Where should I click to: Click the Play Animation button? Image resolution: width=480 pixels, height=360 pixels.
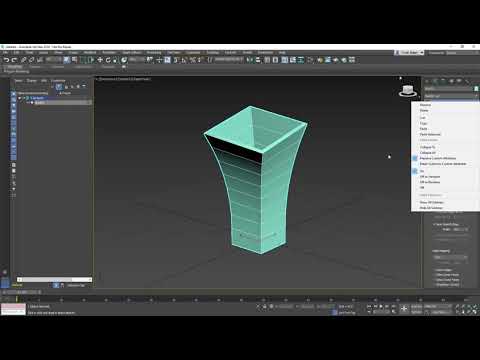(381, 306)
